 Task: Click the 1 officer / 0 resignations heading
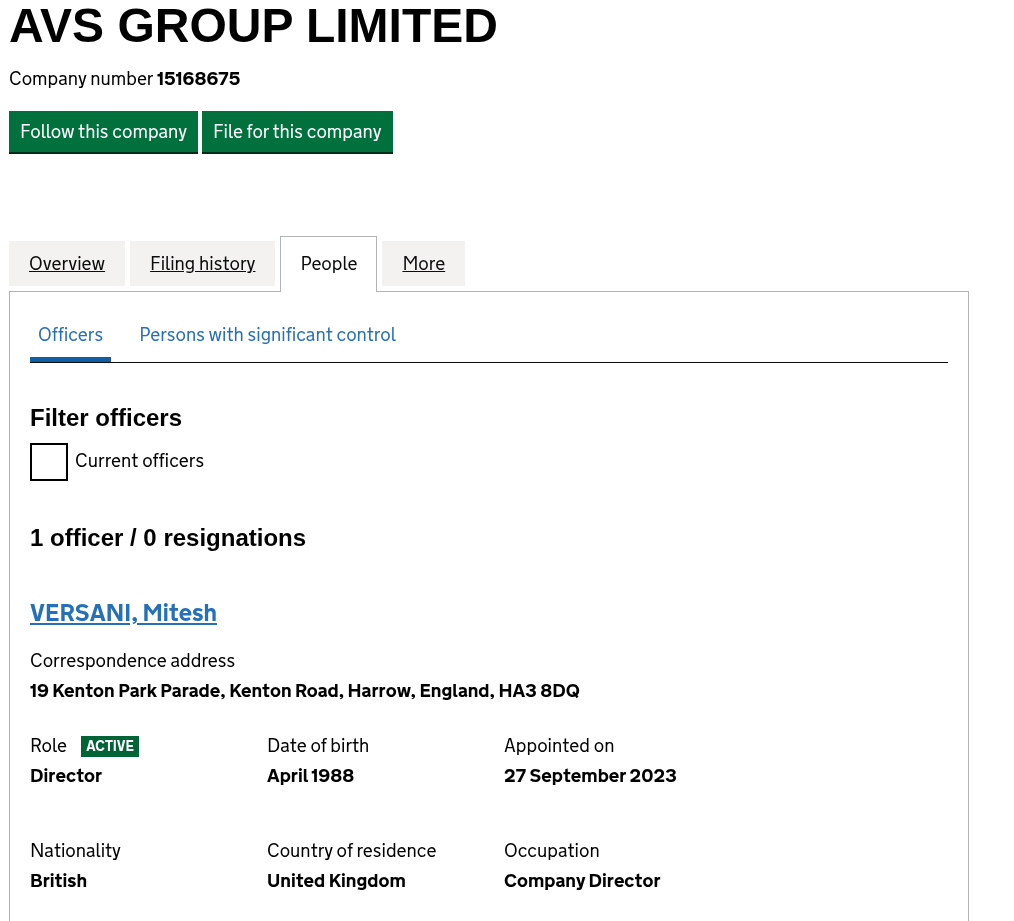click(168, 538)
